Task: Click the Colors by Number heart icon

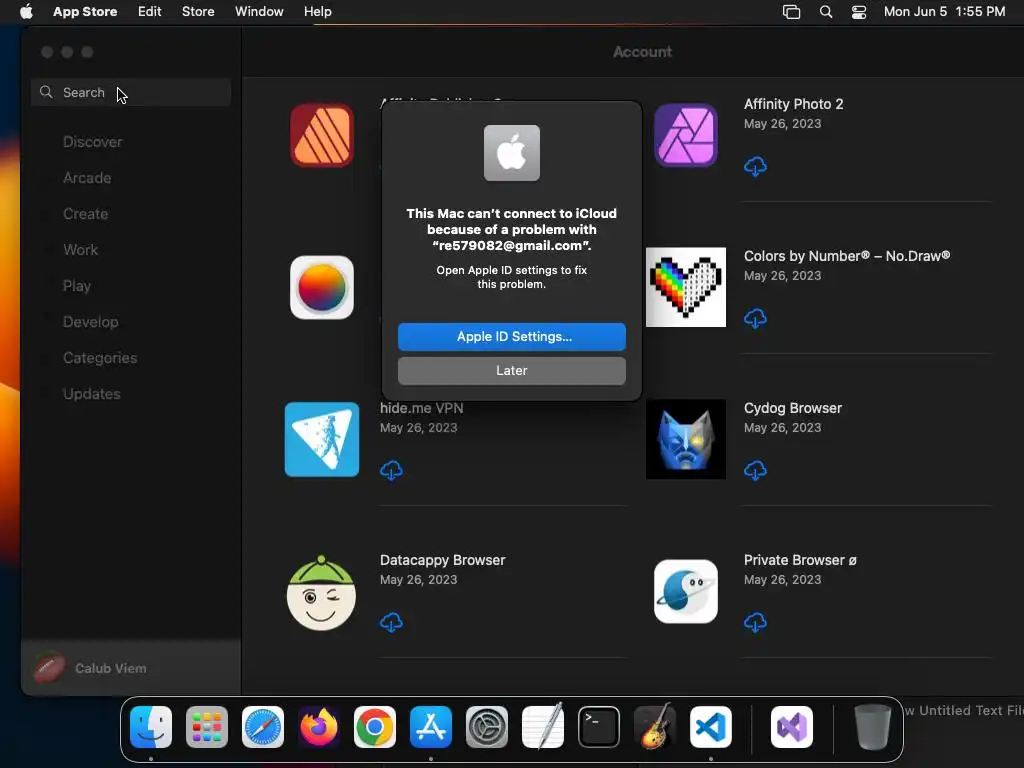Action: pos(686,287)
